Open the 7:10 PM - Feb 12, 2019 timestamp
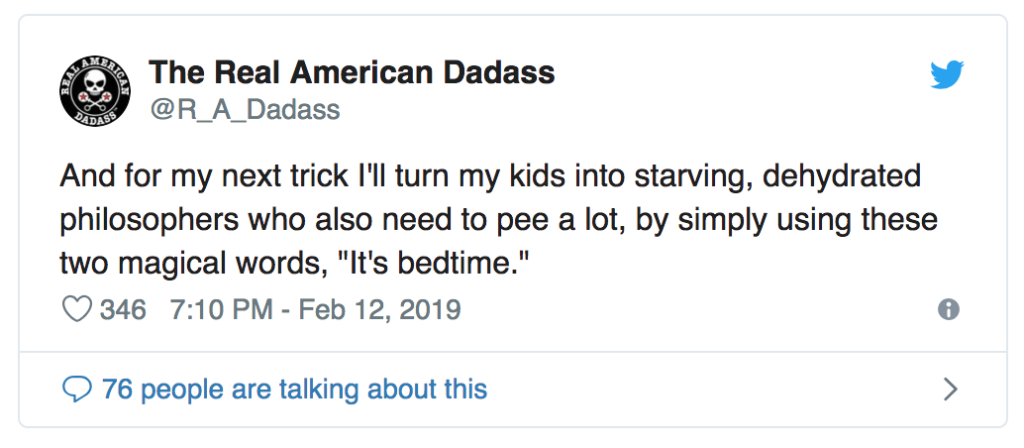Viewport: 1024px width, 448px height. coord(315,309)
